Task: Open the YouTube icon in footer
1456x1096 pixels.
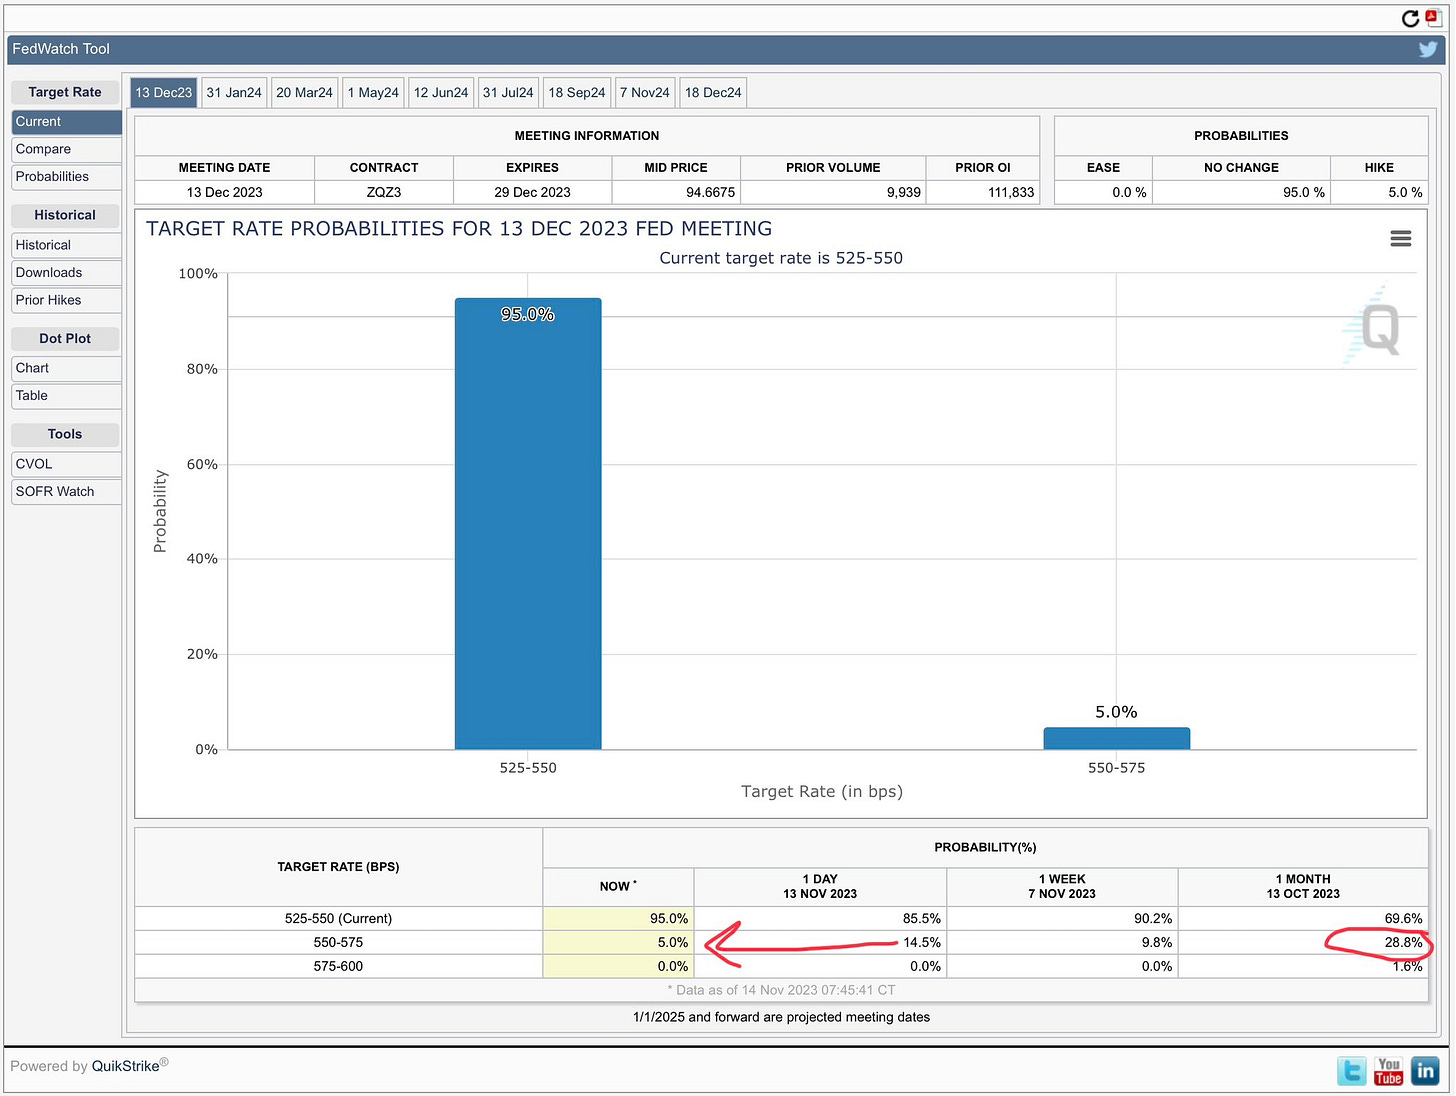Action: [1388, 1071]
